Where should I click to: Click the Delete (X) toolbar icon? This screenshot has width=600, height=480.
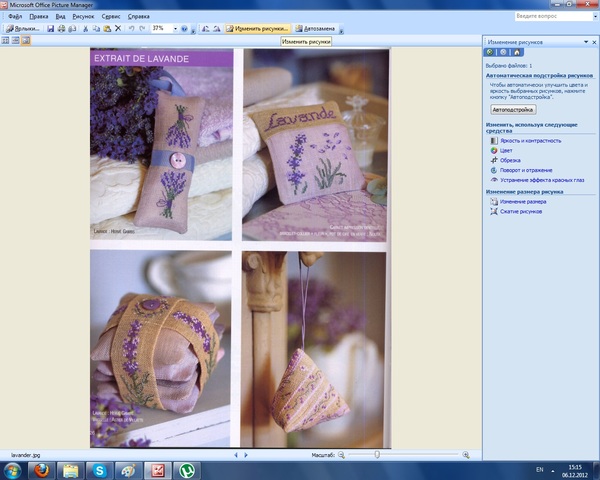coord(118,29)
